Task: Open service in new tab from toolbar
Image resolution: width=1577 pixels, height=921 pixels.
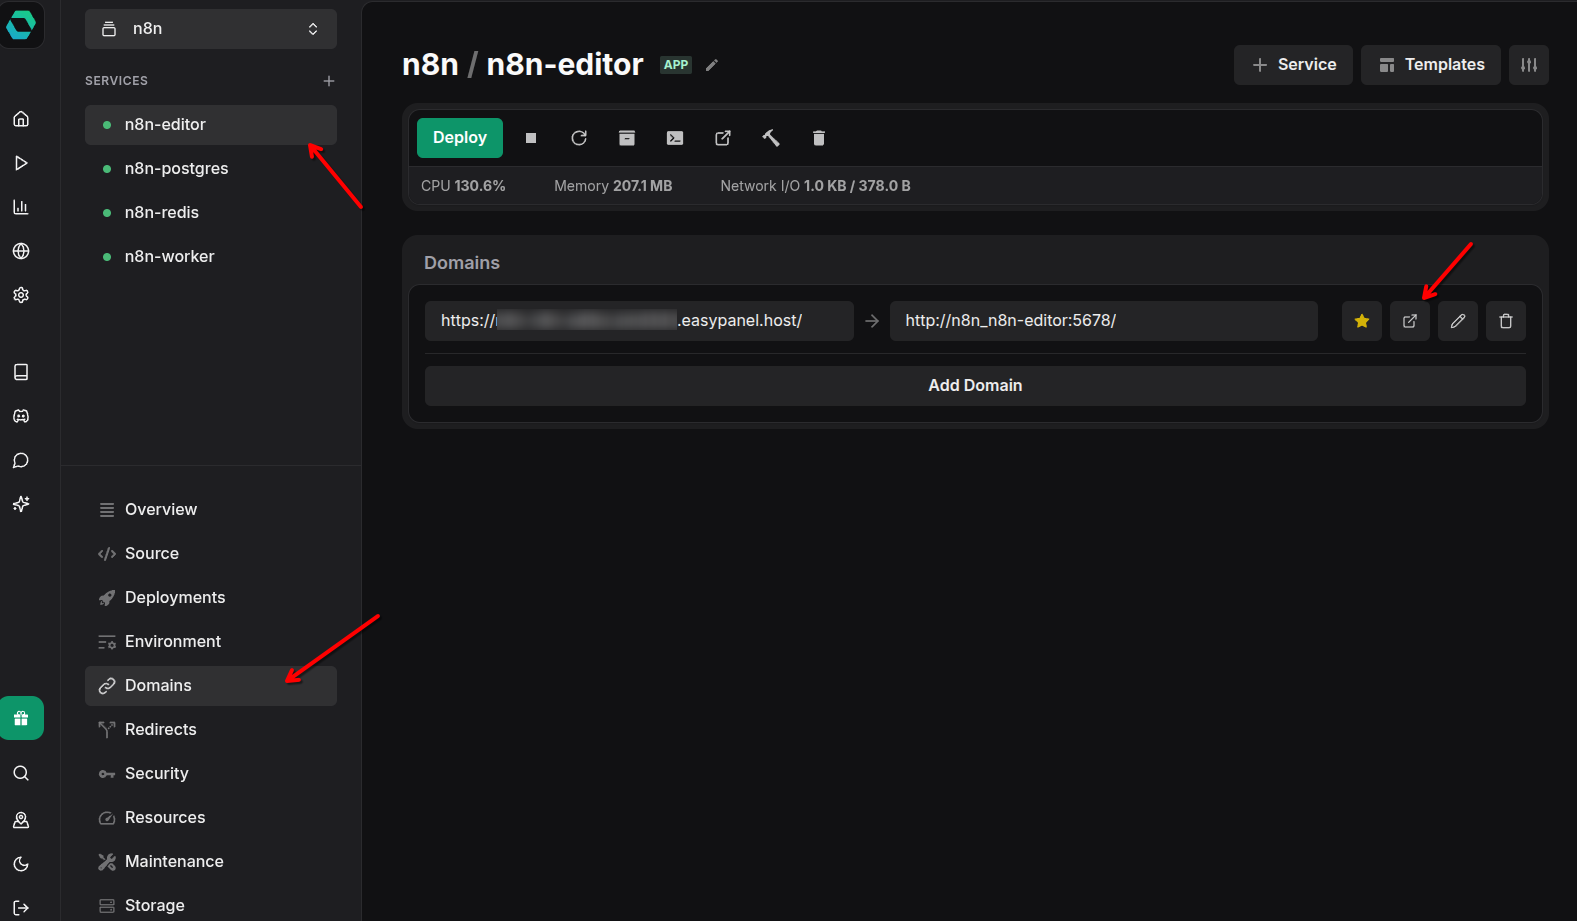Action: 723,138
